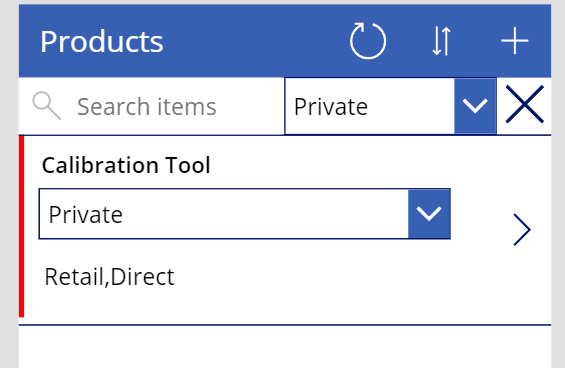Click the magnifying glass search icon
This screenshot has height=368, width=565.
tap(46, 106)
